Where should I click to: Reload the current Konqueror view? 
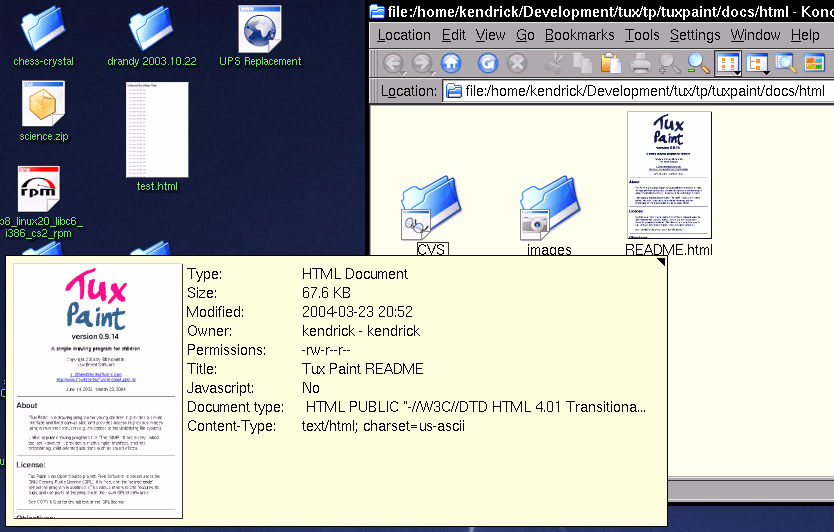click(x=487, y=63)
